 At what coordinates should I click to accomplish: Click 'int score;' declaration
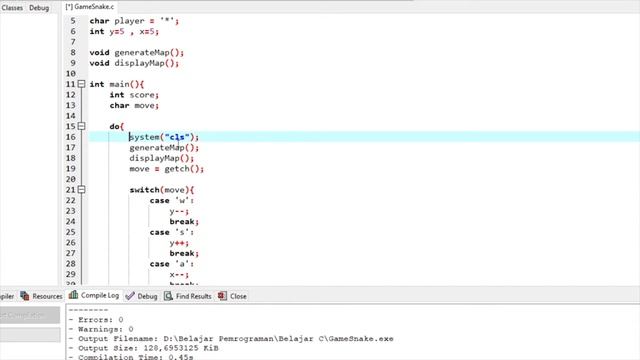click(x=134, y=95)
